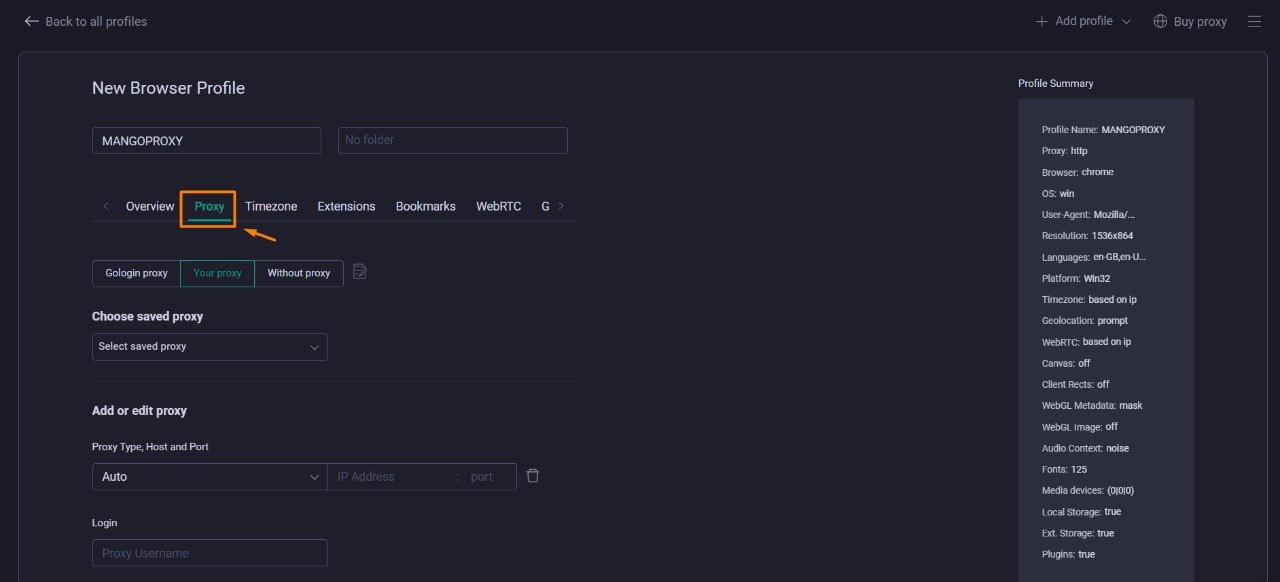The image size is (1280, 582).
Task: Switch to the Without proxy option
Action: [x=298, y=272]
